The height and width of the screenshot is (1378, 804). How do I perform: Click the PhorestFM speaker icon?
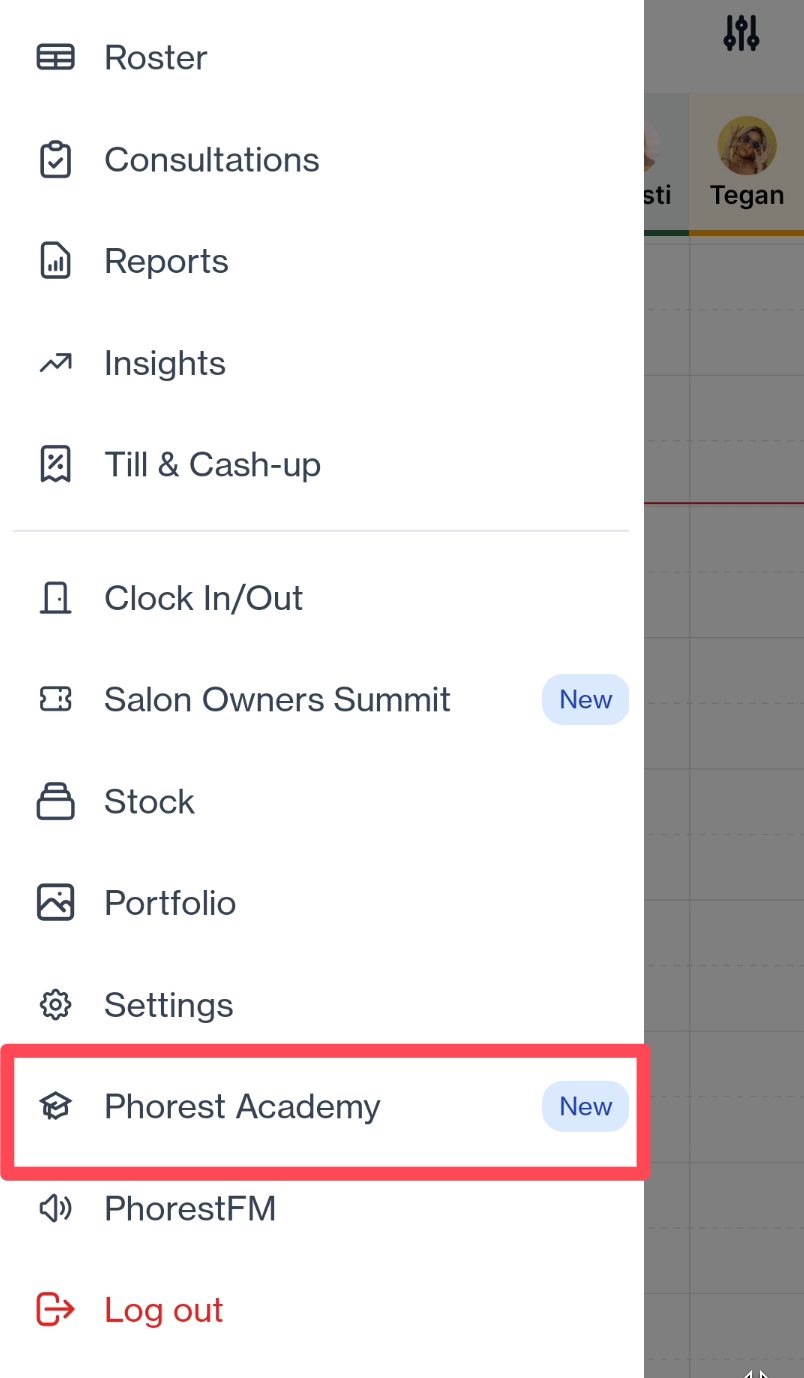click(x=55, y=1209)
